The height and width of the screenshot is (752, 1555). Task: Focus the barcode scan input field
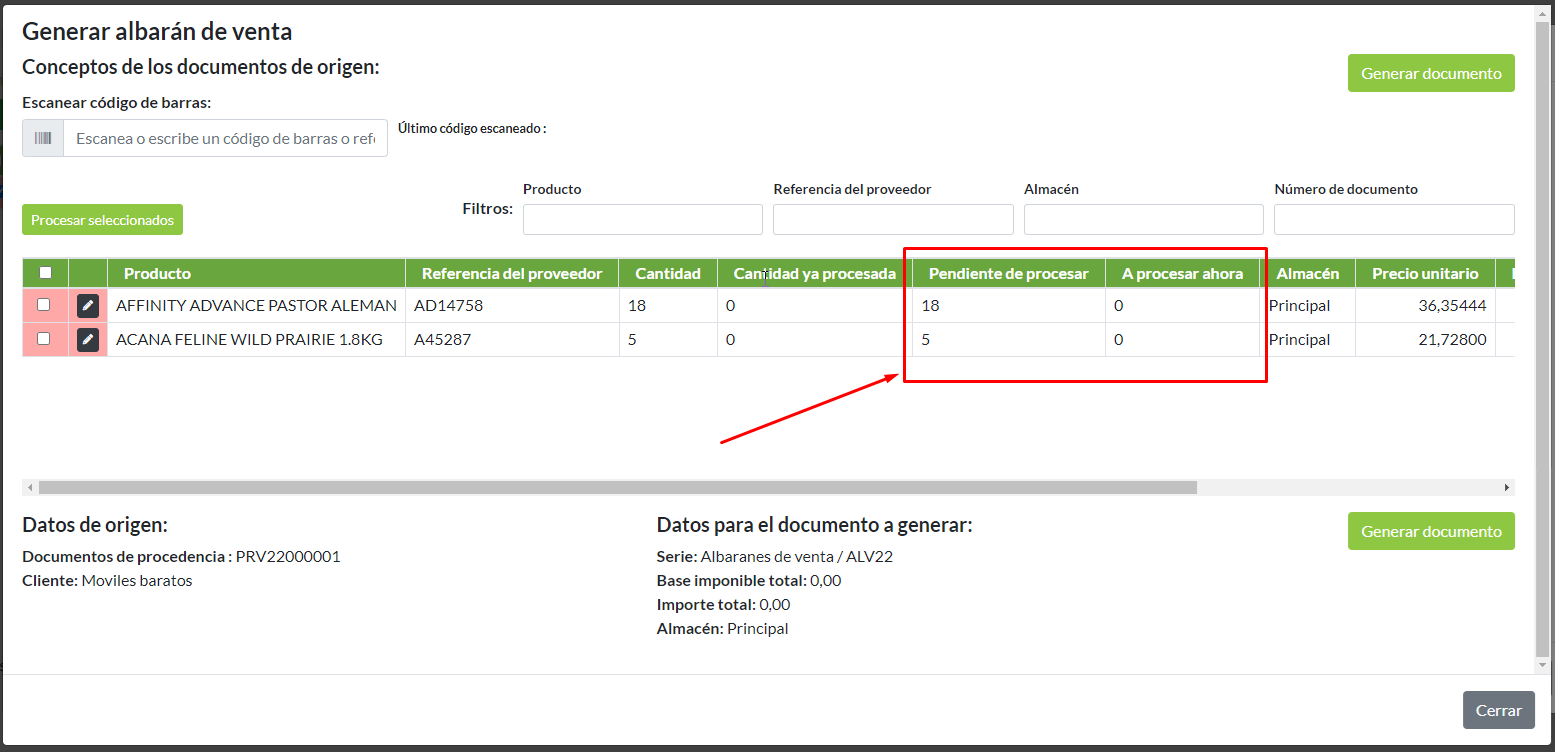tap(225, 139)
